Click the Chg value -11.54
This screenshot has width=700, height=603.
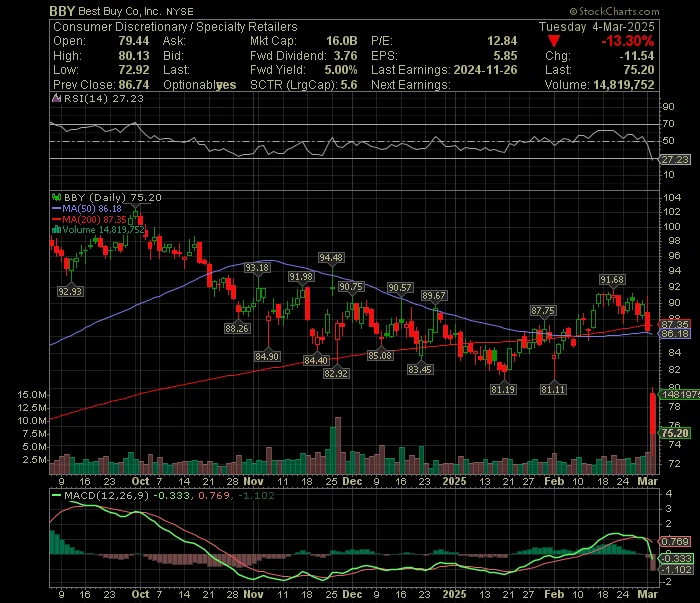[x=637, y=56]
